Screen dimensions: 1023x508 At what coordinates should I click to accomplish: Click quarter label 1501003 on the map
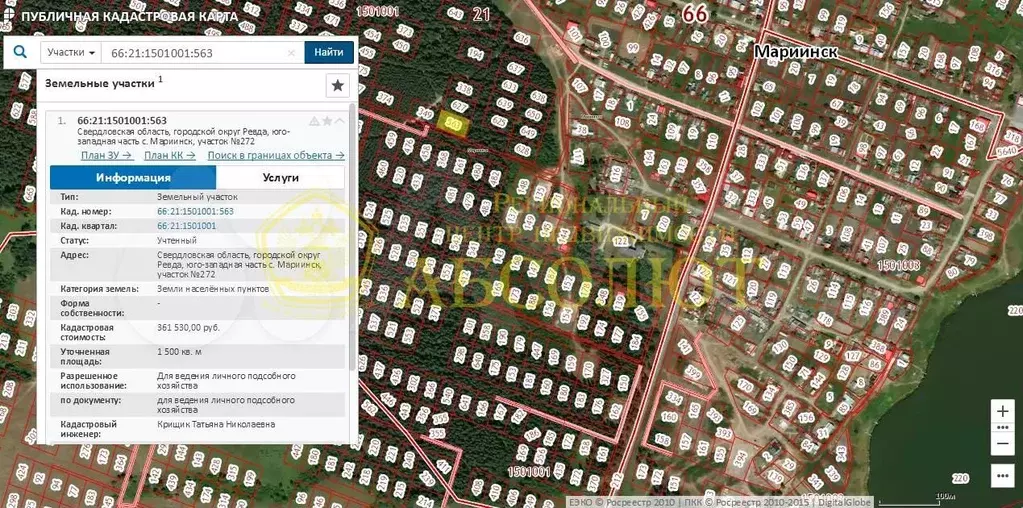(x=898, y=265)
